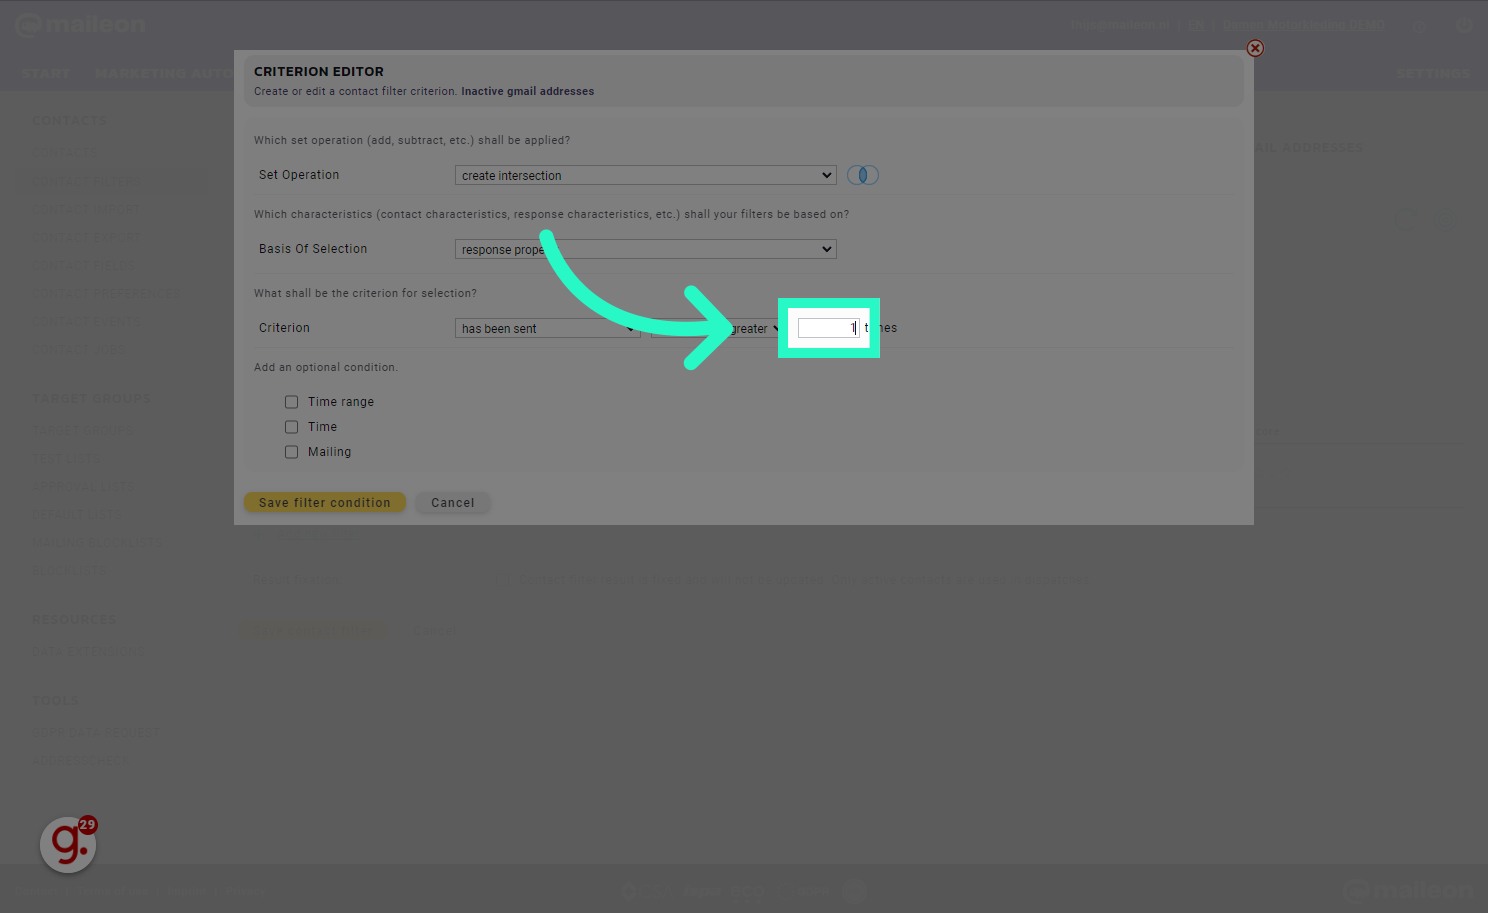Click 'Inactive gmail addresses' filter name text

click(528, 91)
